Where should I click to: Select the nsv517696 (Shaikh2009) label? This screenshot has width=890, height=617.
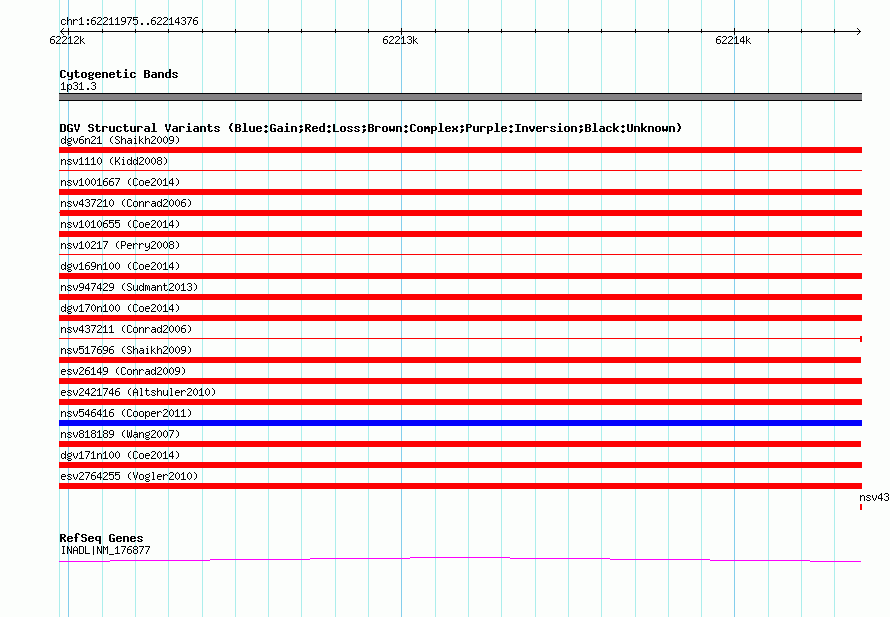(x=126, y=350)
